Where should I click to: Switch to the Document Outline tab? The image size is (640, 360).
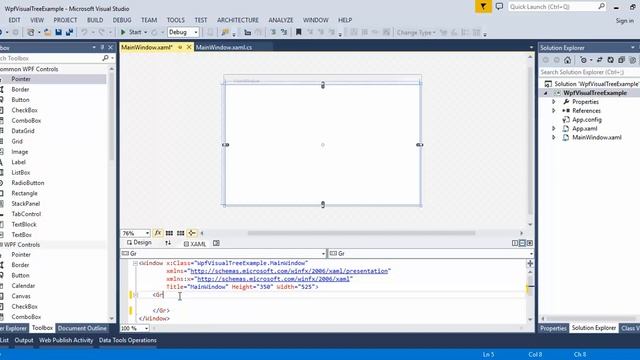point(82,328)
